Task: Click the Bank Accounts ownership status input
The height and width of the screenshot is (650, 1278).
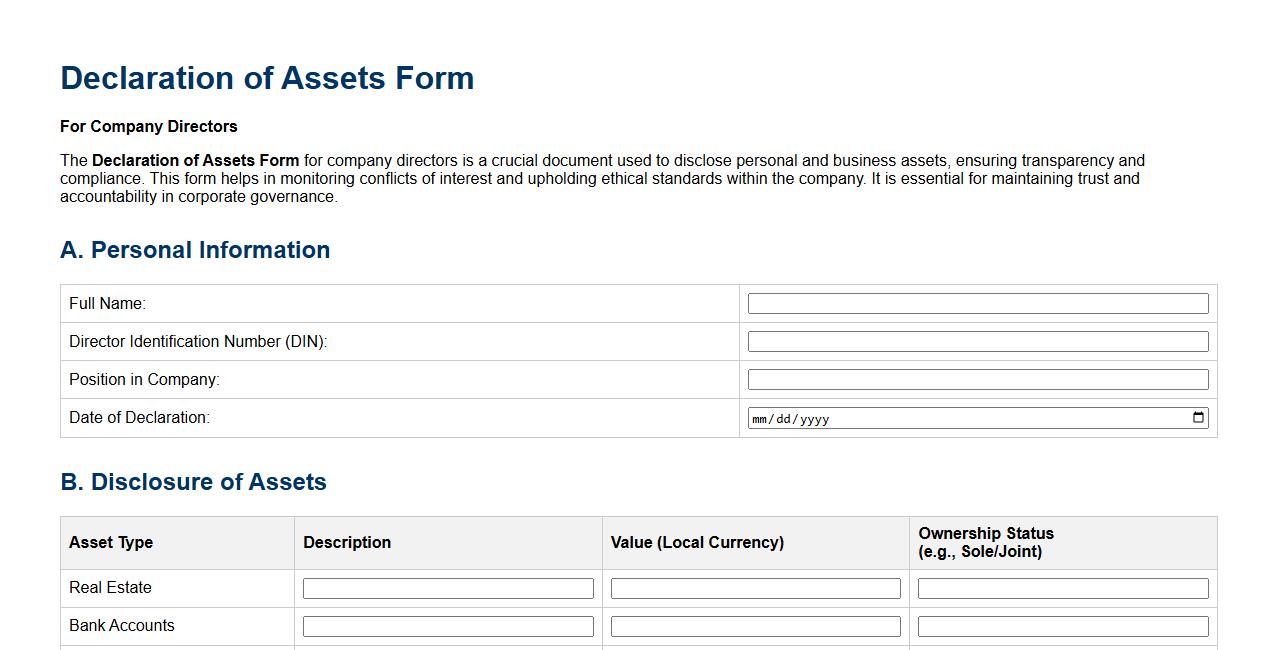Action: click(1062, 626)
